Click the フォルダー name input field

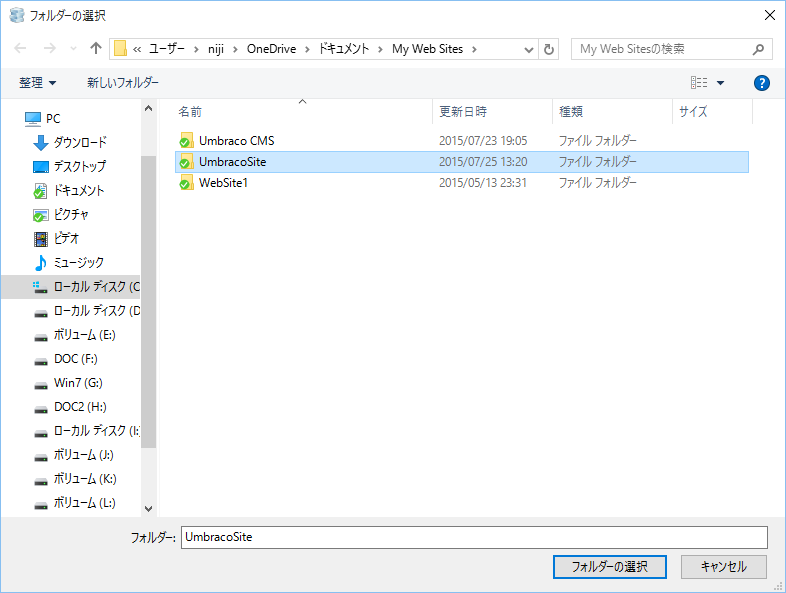click(x=474, y=537)
